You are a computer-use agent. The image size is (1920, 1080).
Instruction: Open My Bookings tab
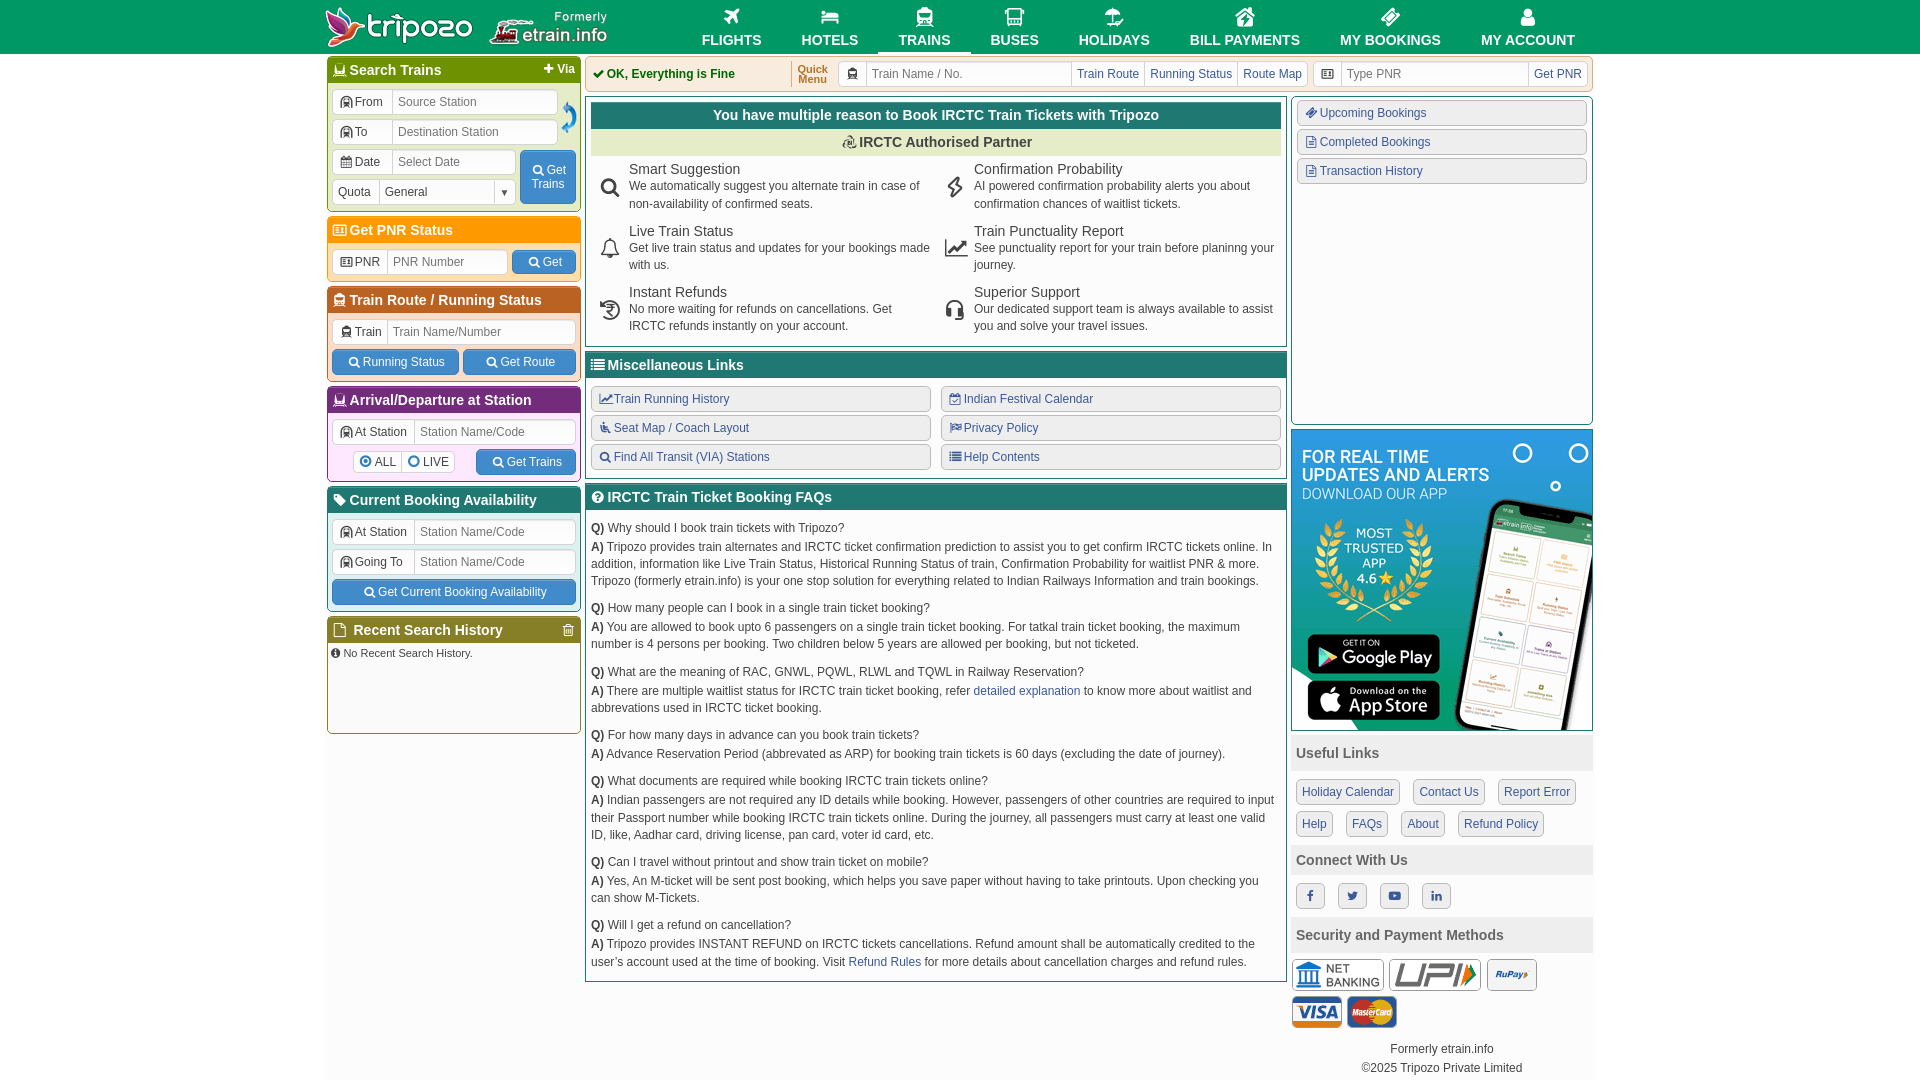[x=1390, y=27]
